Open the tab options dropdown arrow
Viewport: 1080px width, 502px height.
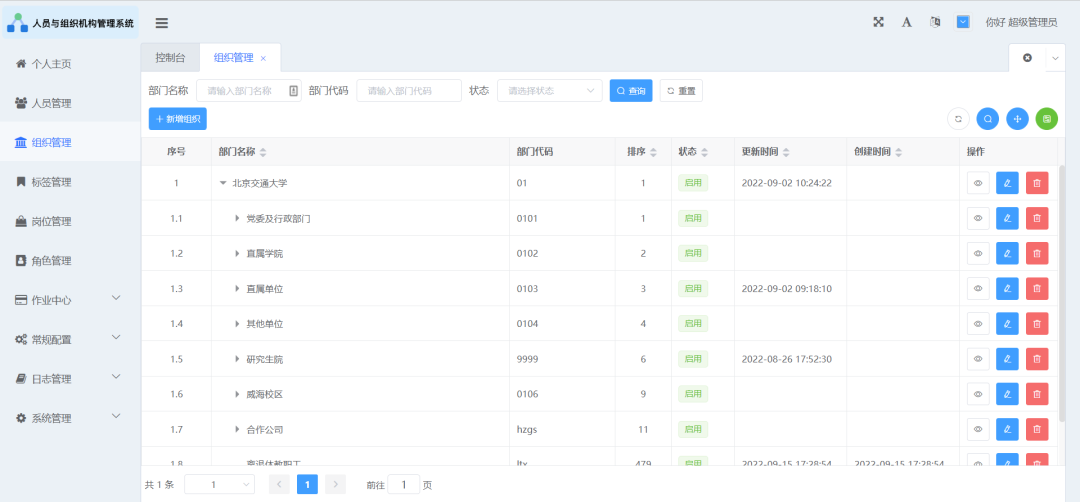pyautogui.click(x=1055, y=58)
